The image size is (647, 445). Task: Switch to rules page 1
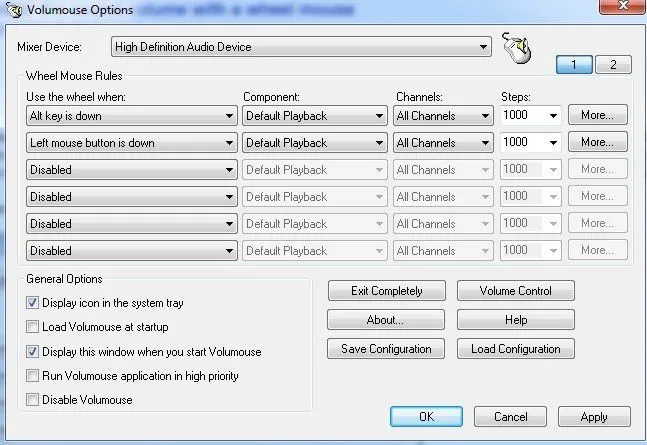[x=575, y=65]
